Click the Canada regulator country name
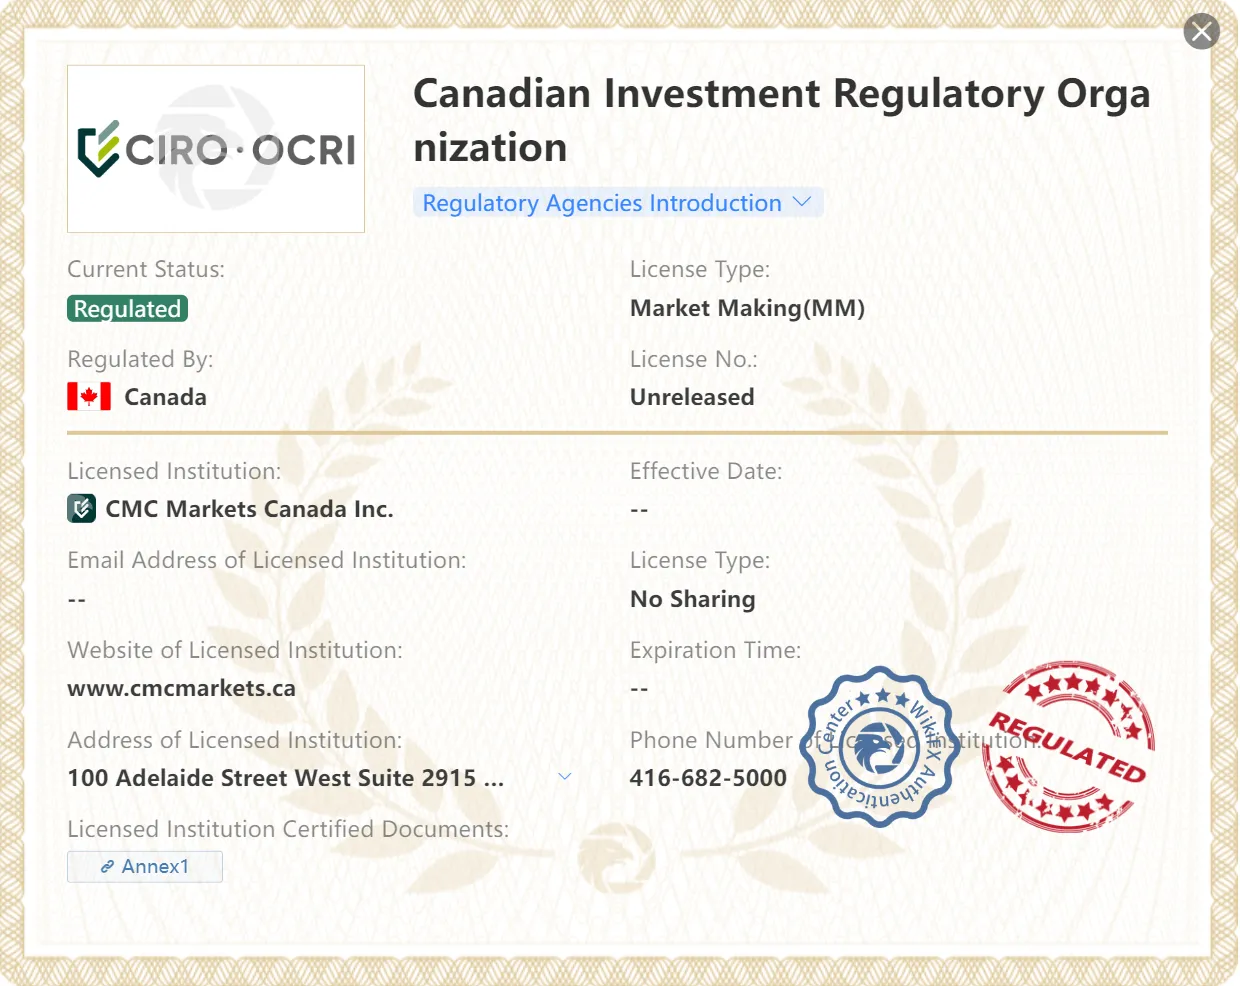The width and height of the screenshot is (1240, 986). tap(165, 397)
